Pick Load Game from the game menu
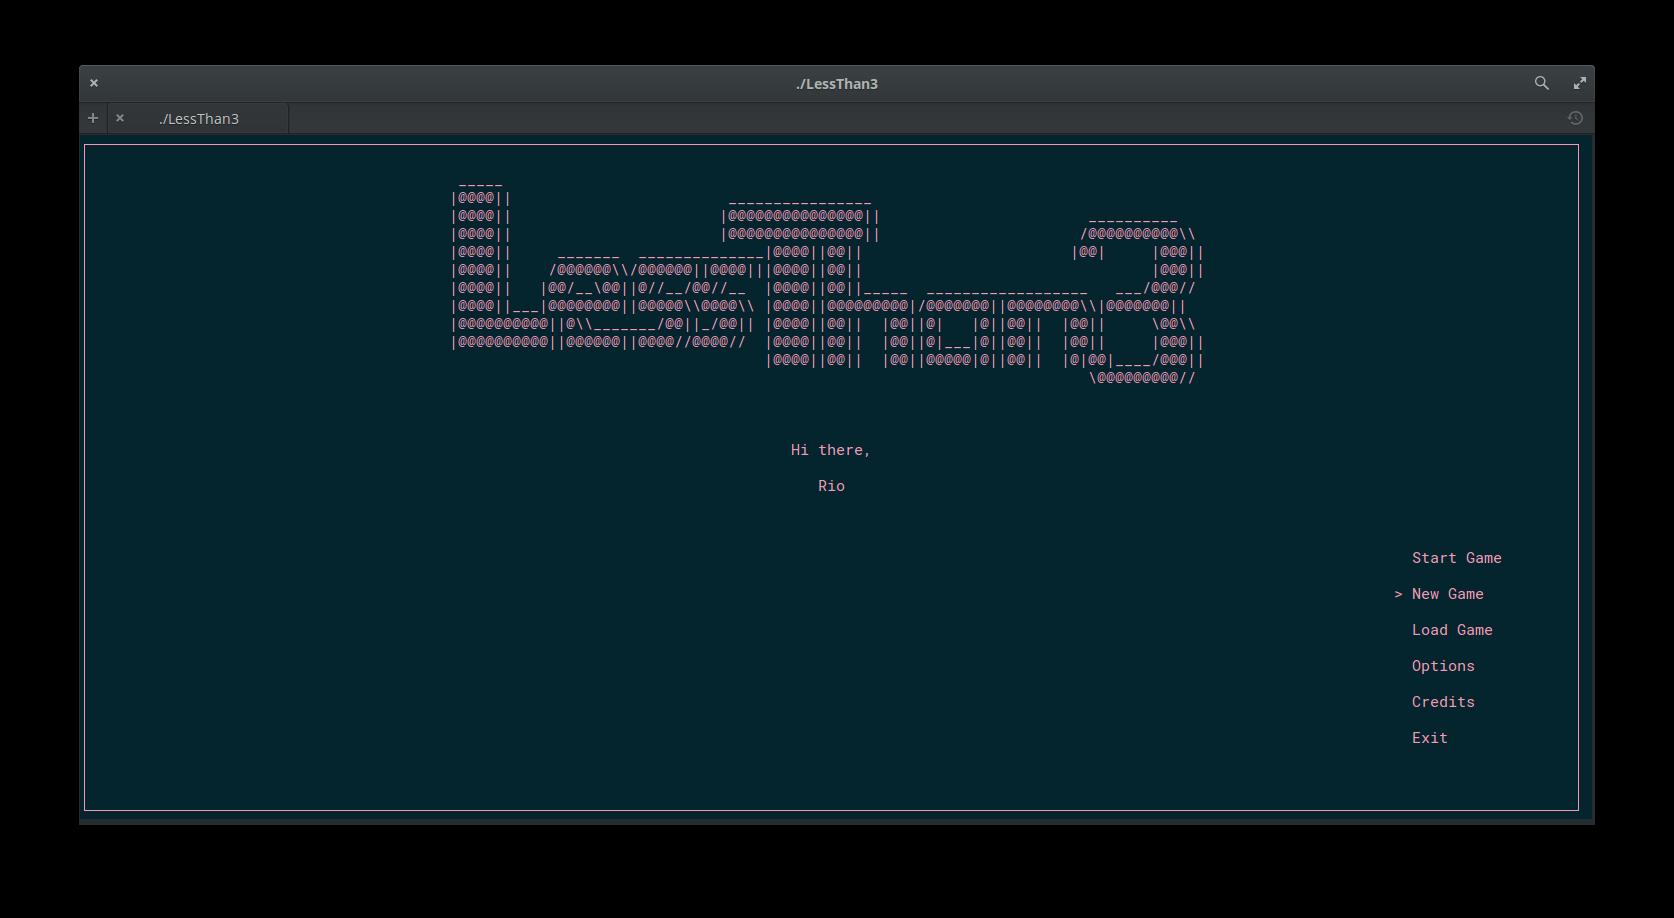This screenshot has width=1674, height=918. pos(1452,630)
